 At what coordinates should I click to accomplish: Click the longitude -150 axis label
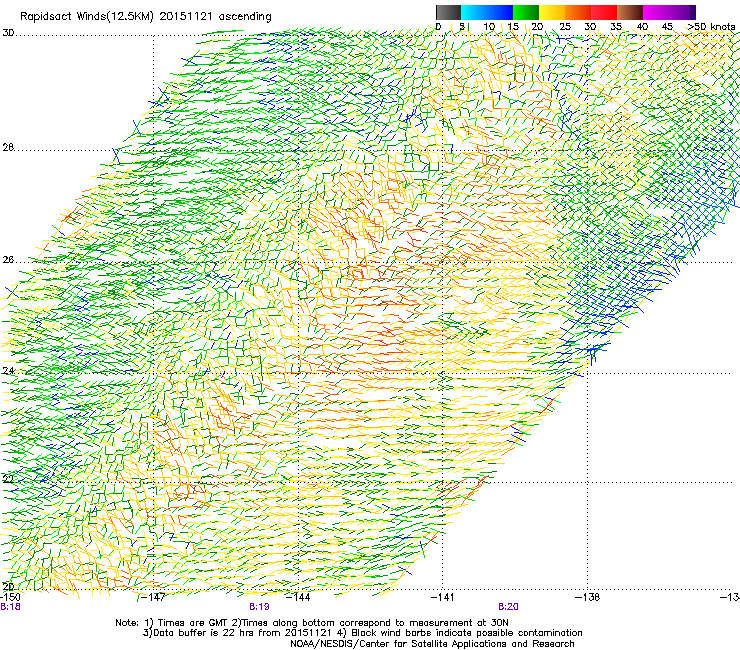coord(10,597)
